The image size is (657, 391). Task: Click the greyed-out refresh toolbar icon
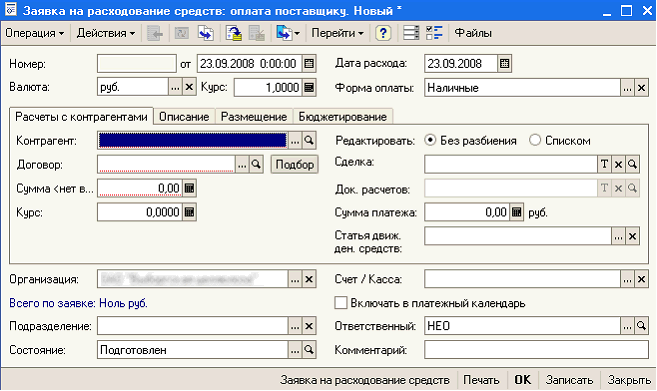pyautogui.click(x=181, y=33)
